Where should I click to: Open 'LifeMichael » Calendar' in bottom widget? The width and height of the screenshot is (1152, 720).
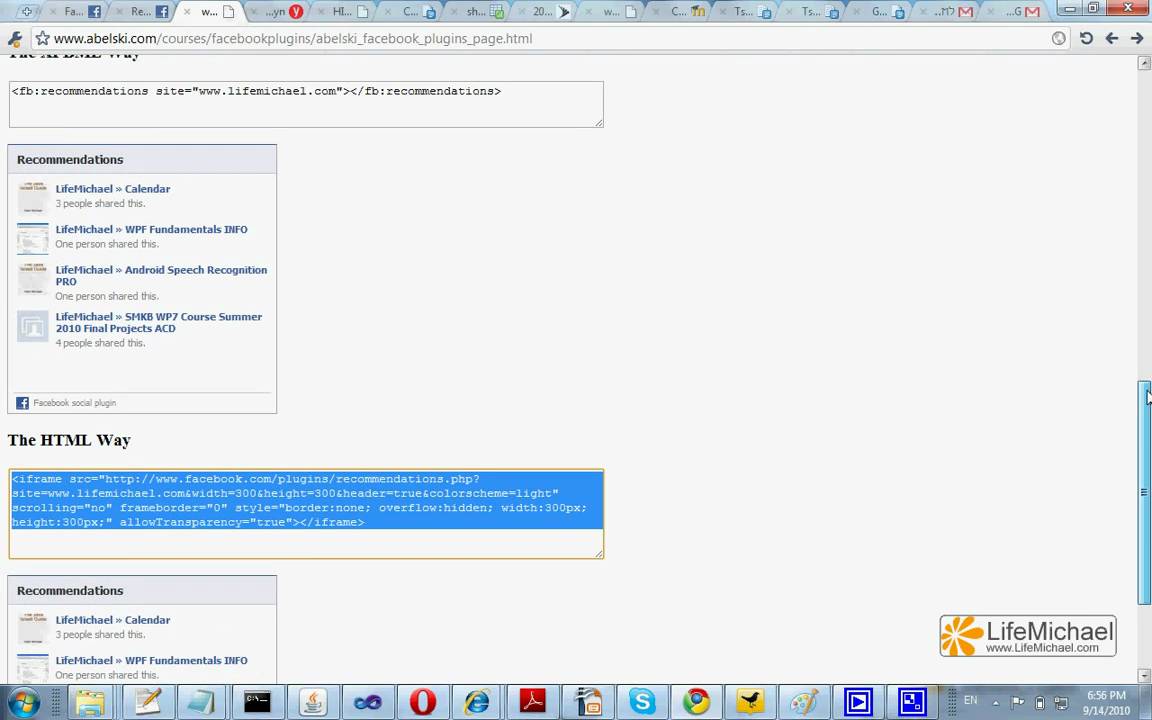[x=112, y=620]
